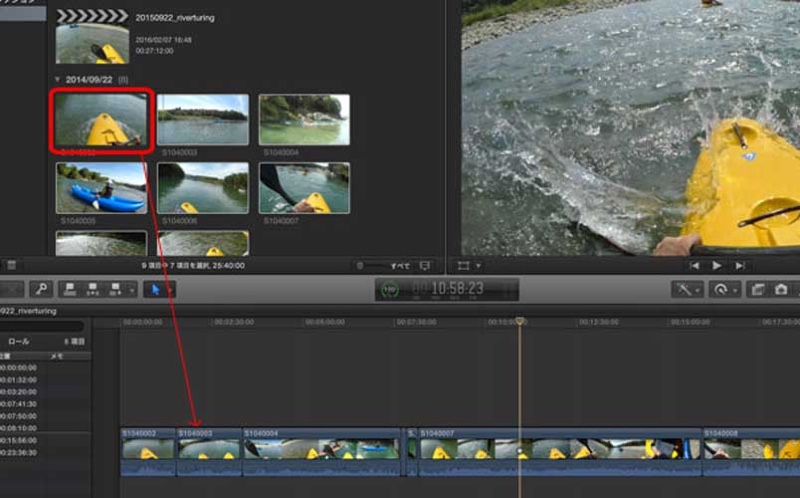
Task: Select the blue arrow Select tool
Action: [x=154, y=289]
